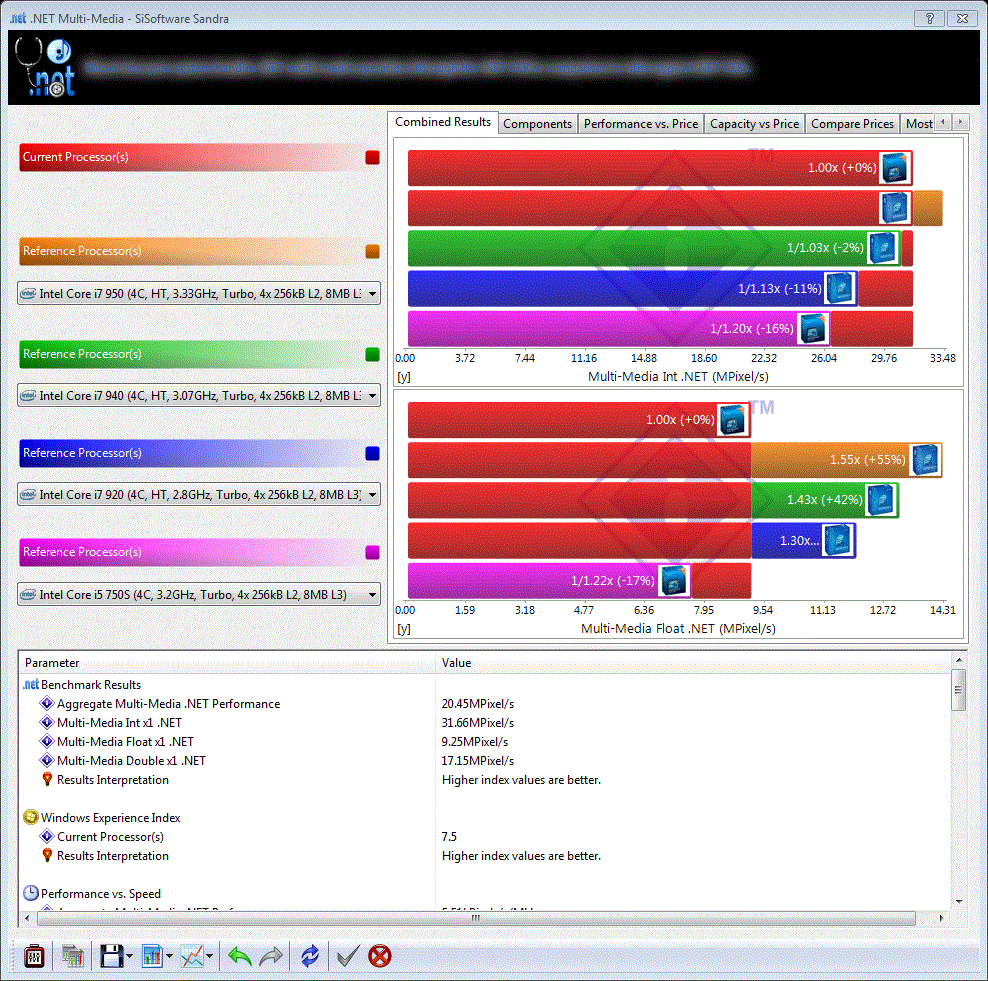Click the 31.66MPixel/s value

point(478,723)
